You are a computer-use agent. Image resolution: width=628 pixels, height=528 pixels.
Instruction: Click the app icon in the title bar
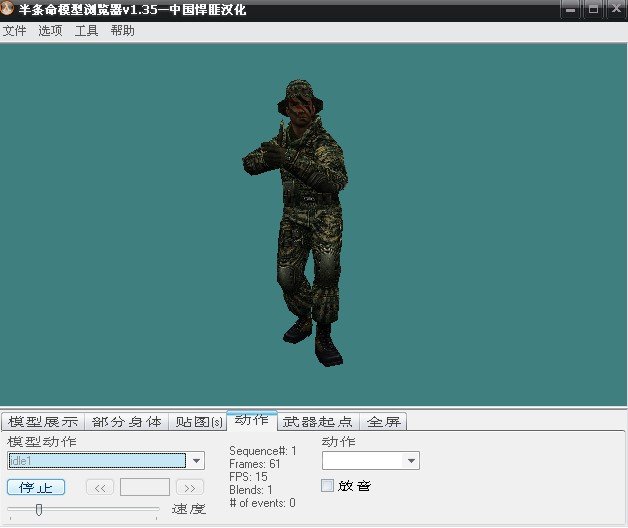(x=9, y=10)
